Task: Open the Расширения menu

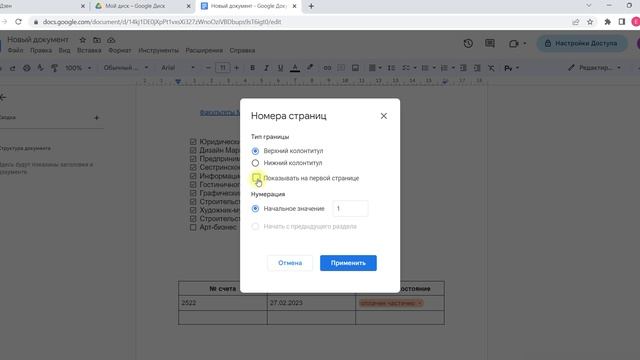Action: [204, 51]
